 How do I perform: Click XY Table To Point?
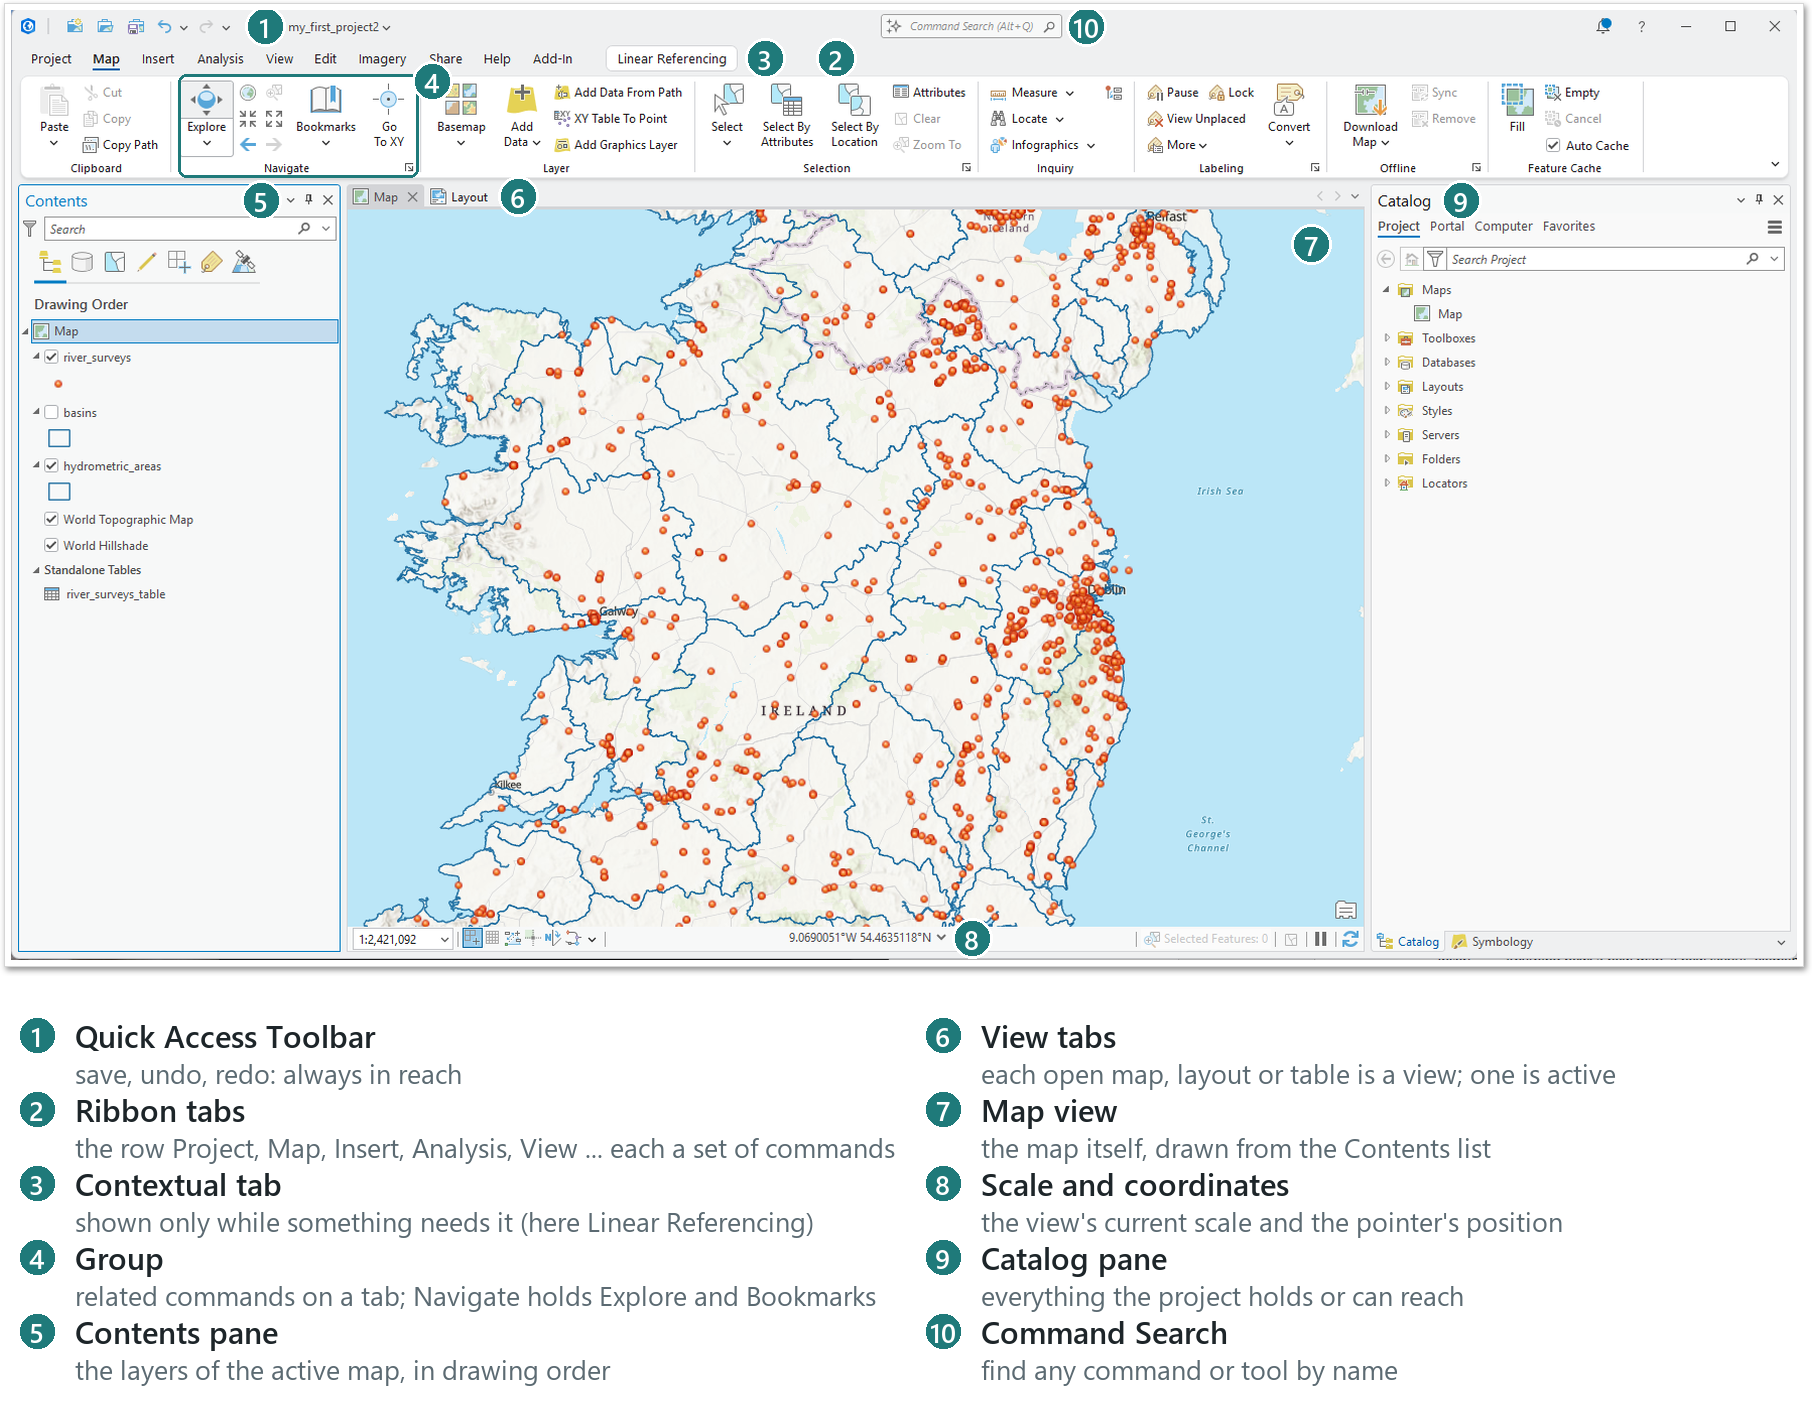611,118
